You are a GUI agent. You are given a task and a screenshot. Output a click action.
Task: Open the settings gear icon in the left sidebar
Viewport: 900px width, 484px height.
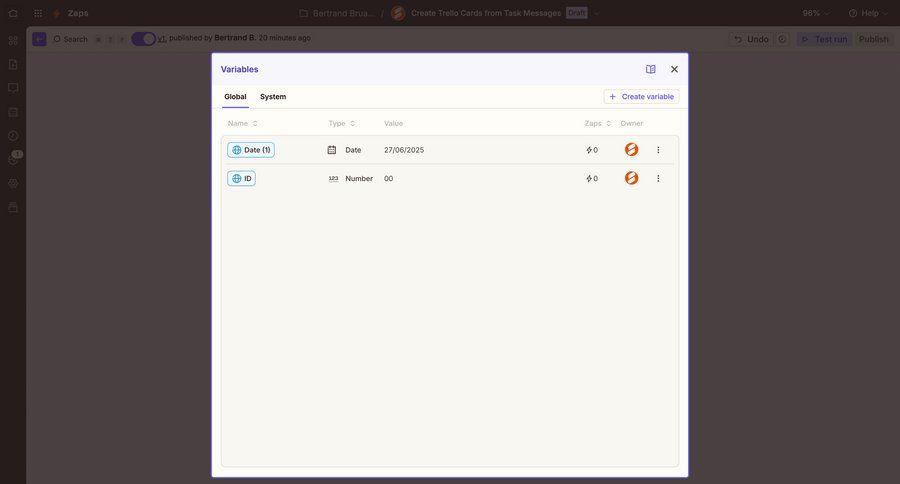(x=13, y=184)
